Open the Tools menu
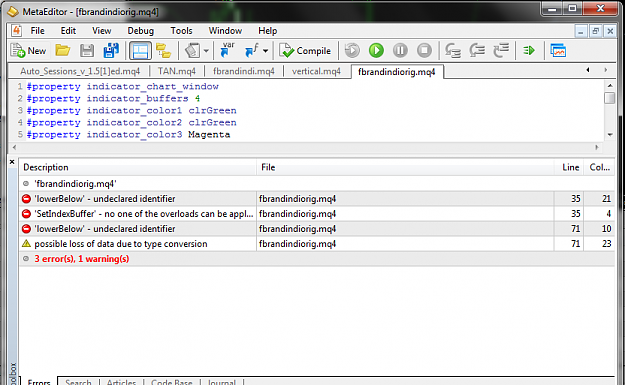The image size is (625, 385). [181, 31]
